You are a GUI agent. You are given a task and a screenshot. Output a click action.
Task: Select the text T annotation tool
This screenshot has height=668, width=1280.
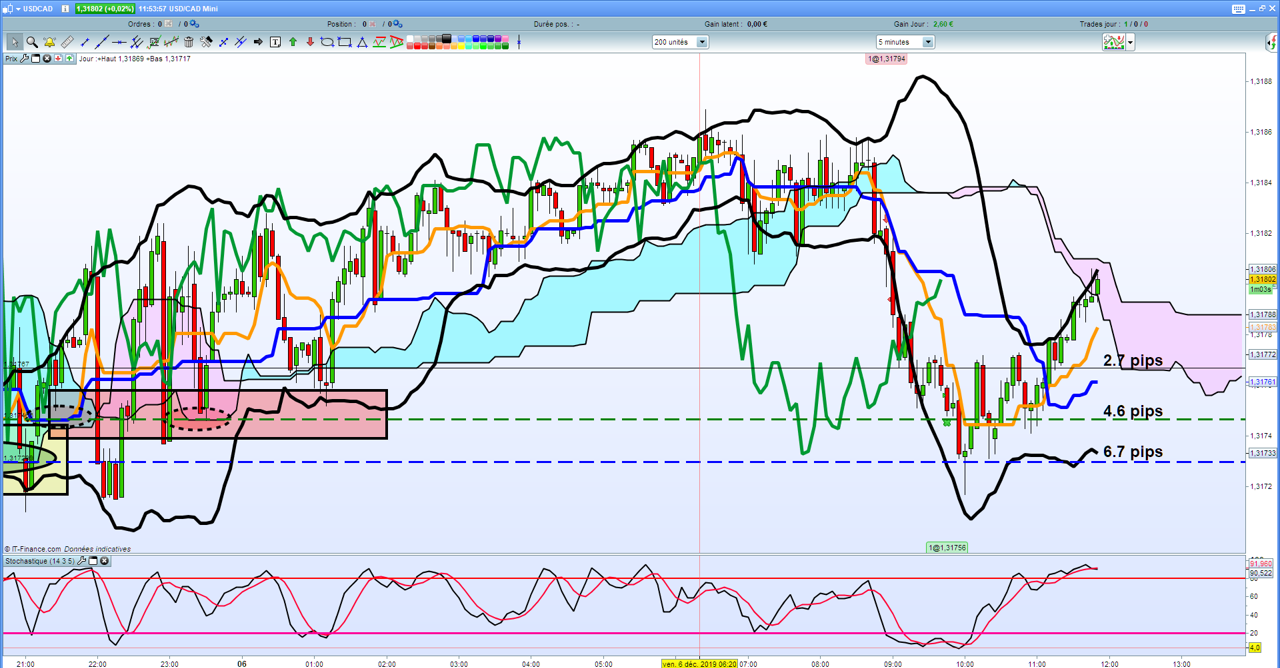point(275,42)
